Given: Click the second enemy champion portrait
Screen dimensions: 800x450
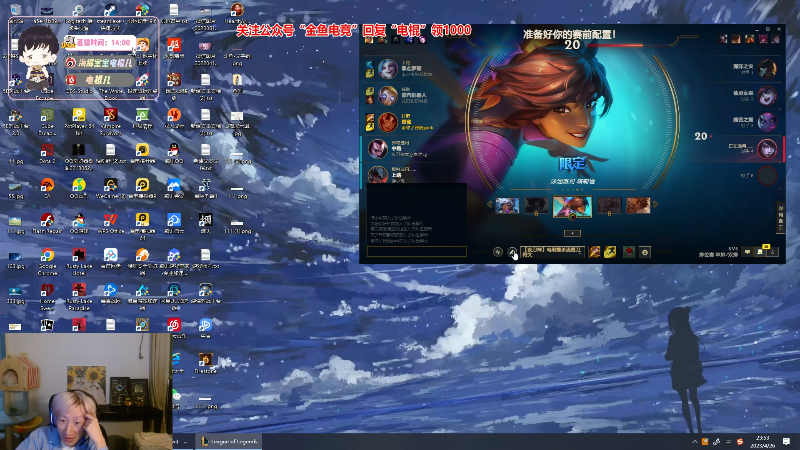Looking at the screenshot, I should 767,95.
